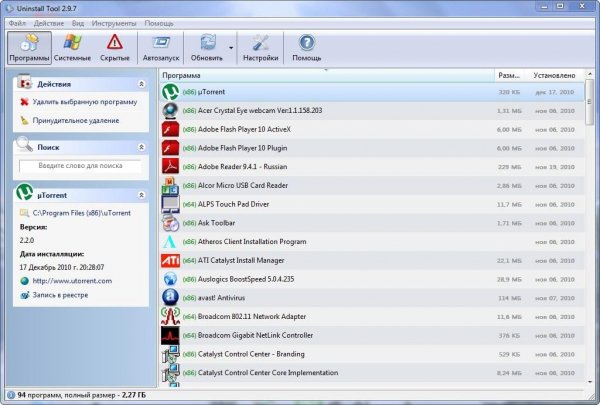Select the Adobe Reader 9.4.1 icon
The height and width of the screenshot is (405, 600).
tap(170, 167)
